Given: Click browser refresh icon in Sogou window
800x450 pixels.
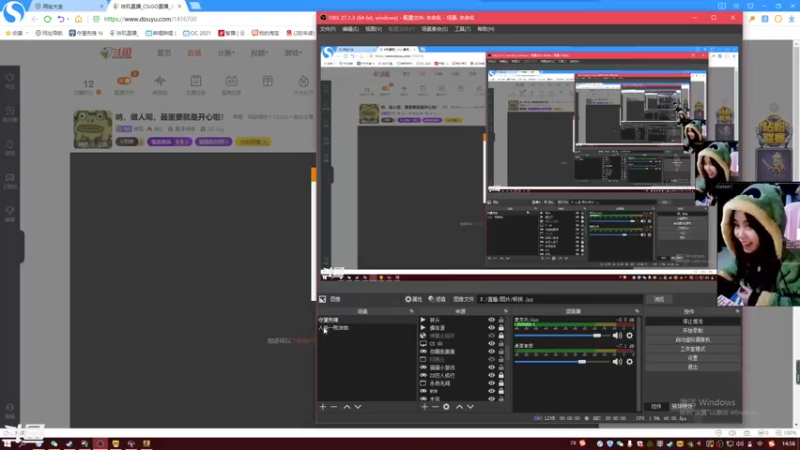Looking at the screenshot, I should click(47, 19).
